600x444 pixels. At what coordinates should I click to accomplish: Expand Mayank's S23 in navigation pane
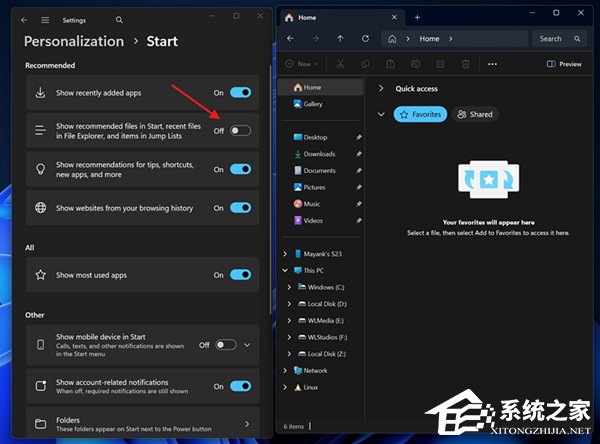click(x=285, y=254)
